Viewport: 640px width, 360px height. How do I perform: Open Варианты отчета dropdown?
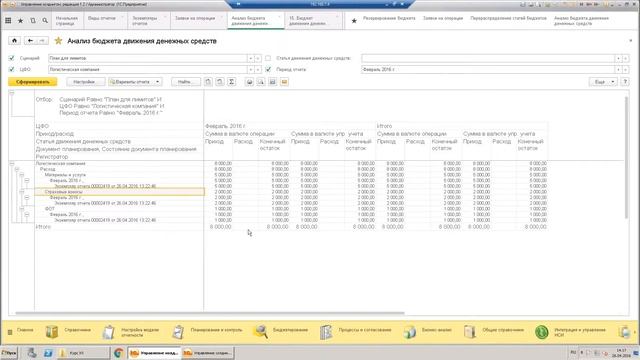135,82
